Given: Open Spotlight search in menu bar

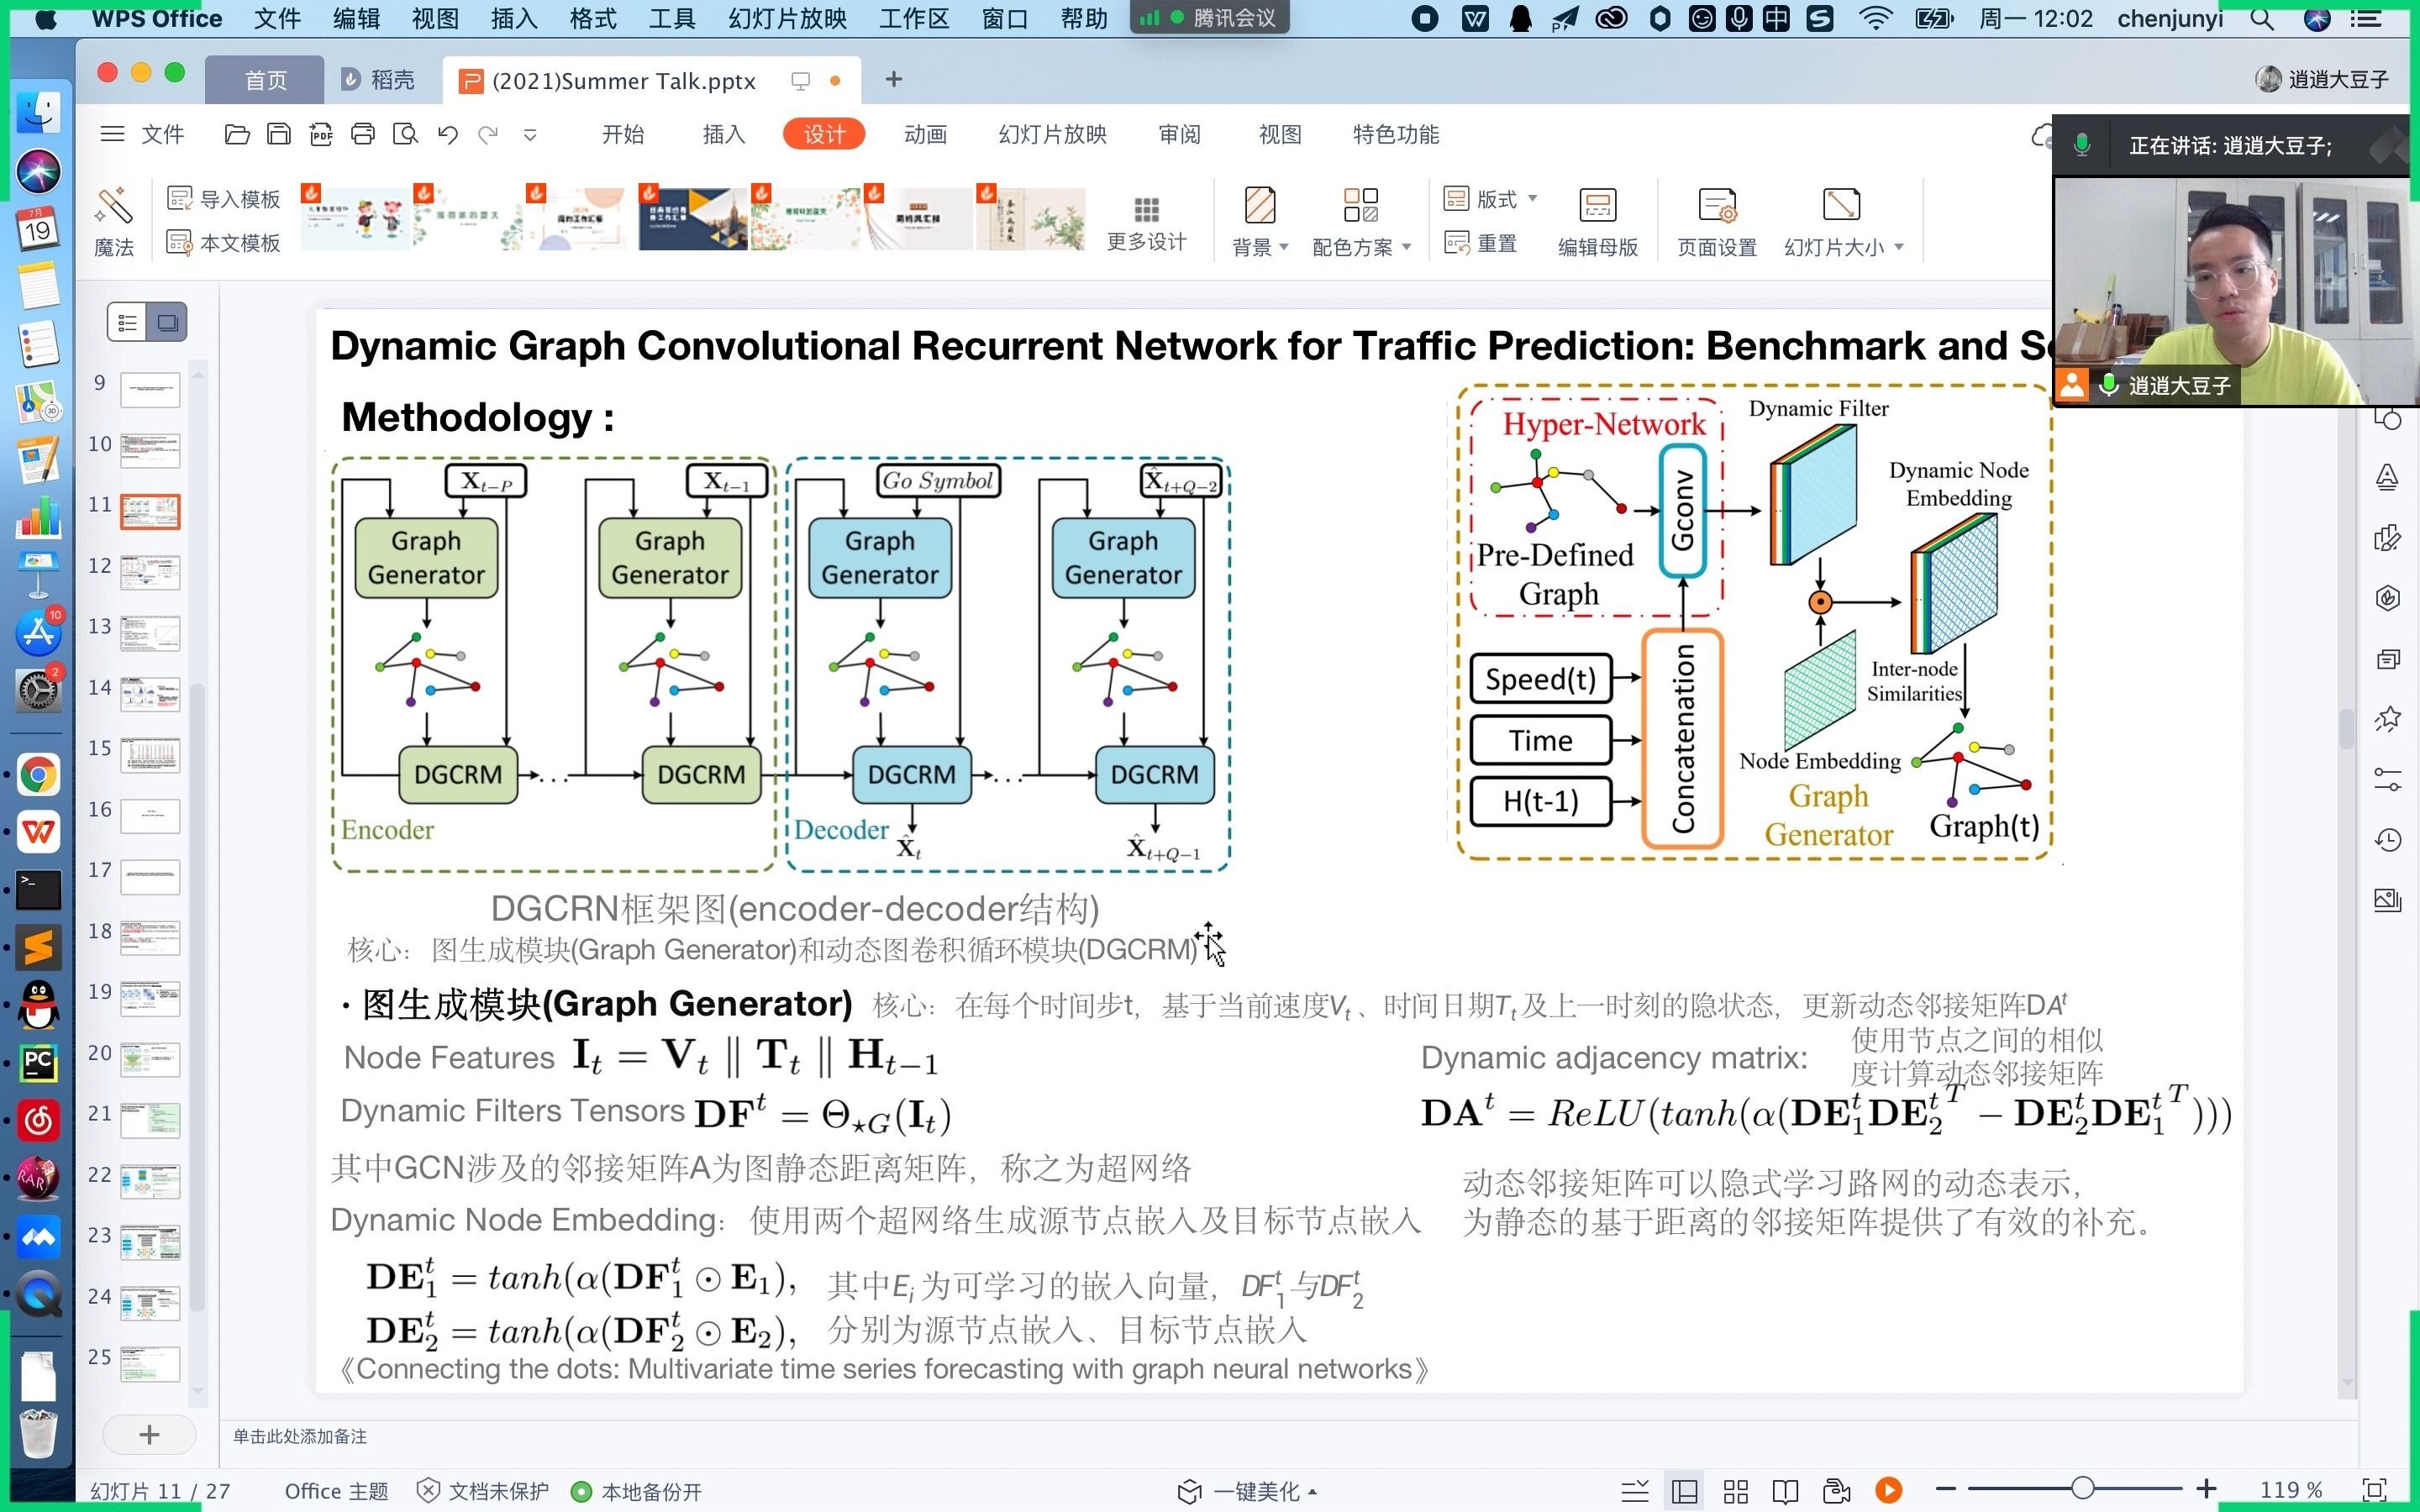Looking at the screenshot, I should pyautogui.click(x=2262, y=18).
